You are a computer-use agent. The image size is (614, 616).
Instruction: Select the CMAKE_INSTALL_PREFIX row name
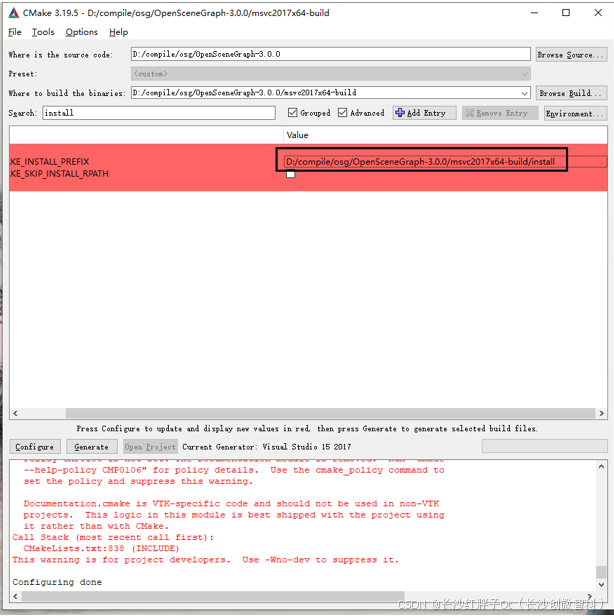tap(49, 161)
